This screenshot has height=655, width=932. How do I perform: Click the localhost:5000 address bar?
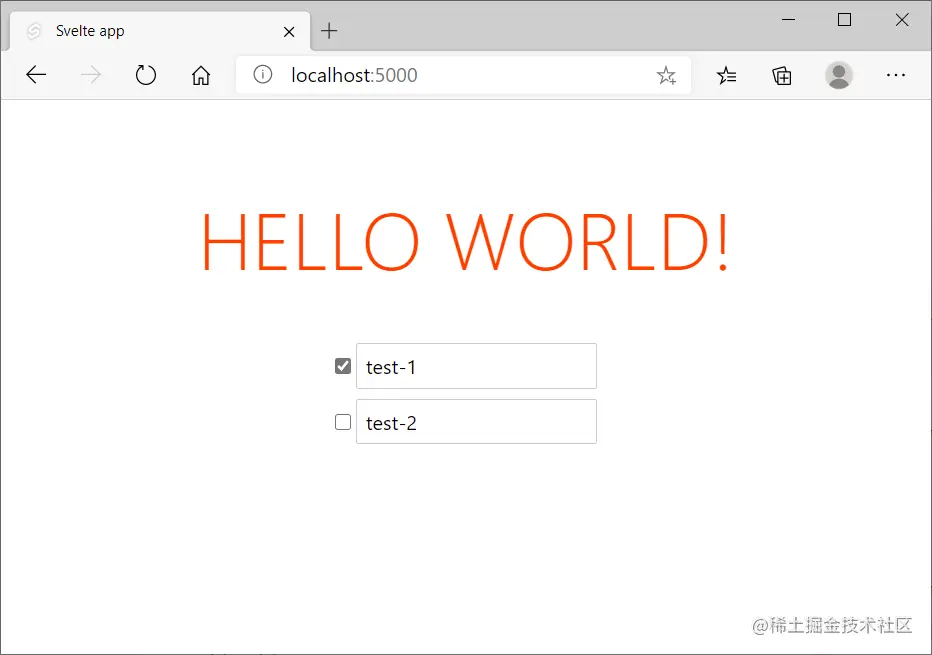point(464,75)
